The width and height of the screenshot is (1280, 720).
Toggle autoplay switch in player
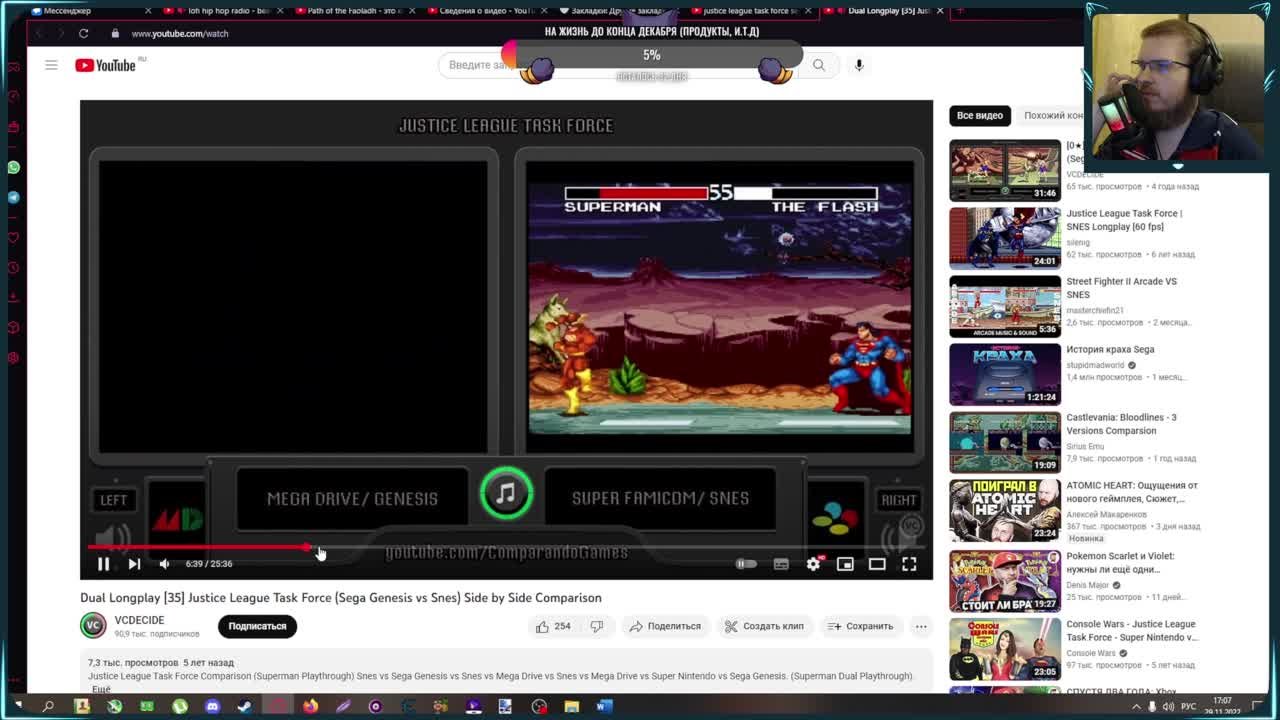746,564
